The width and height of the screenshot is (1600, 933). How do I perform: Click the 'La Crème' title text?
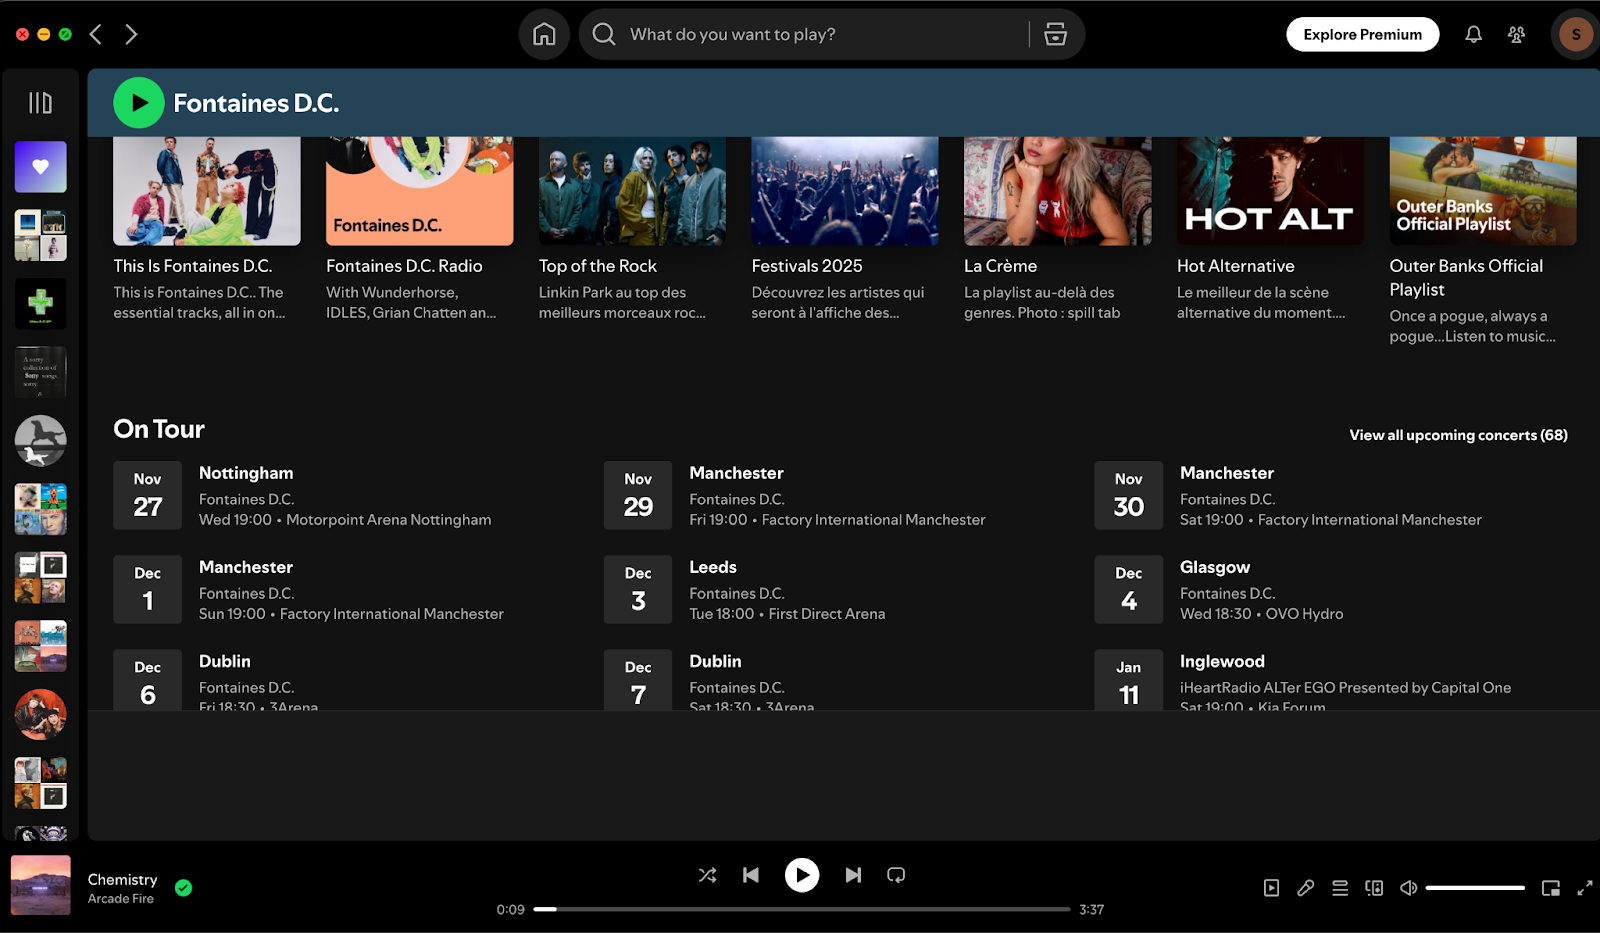(x=1001, y=266)
